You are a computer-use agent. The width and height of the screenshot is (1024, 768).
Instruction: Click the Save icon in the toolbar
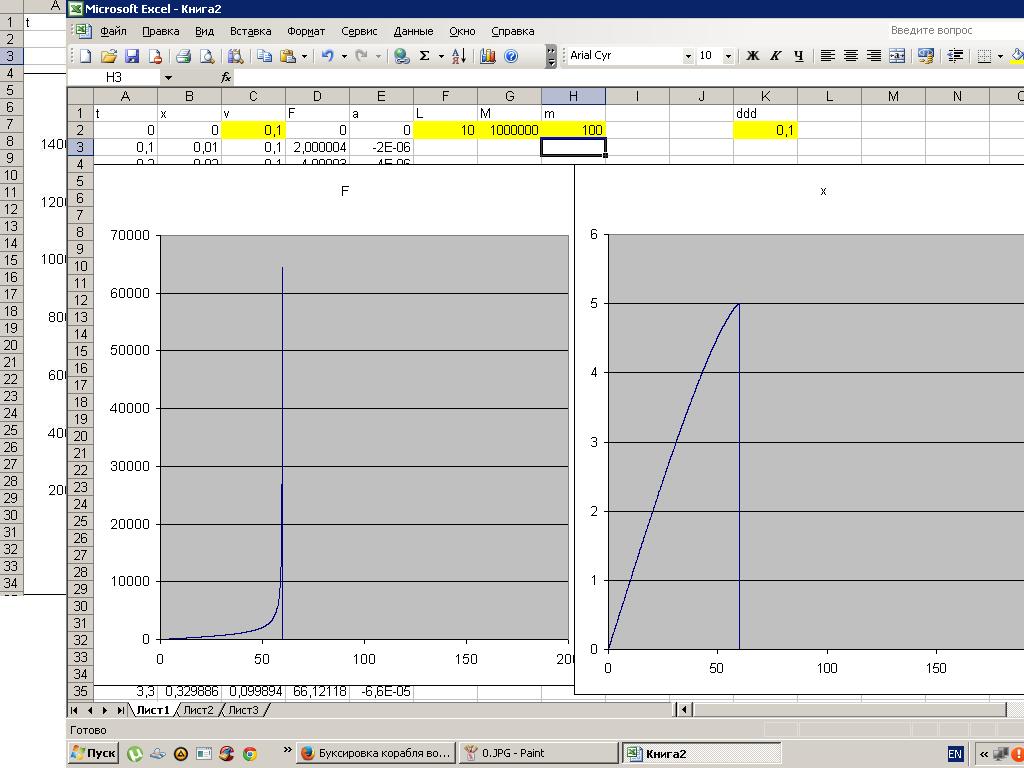pyautogui.click(x=131, y=56)
